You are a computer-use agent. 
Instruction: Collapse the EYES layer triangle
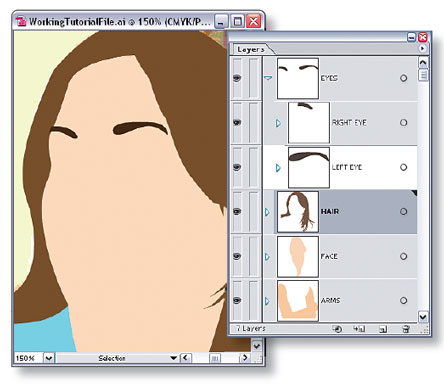tap(268, 78)
